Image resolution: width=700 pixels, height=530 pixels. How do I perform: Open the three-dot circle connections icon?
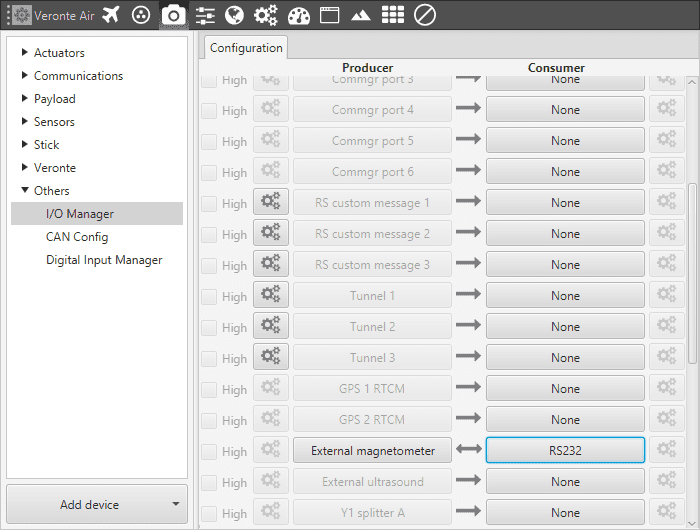click(141, 15)
